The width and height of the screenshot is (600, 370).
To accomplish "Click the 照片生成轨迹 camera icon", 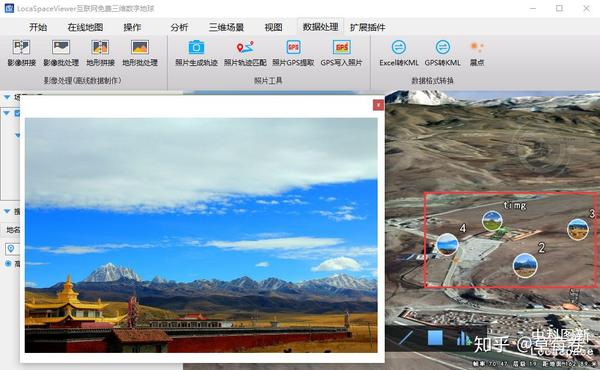I will [x=196, y=47].
